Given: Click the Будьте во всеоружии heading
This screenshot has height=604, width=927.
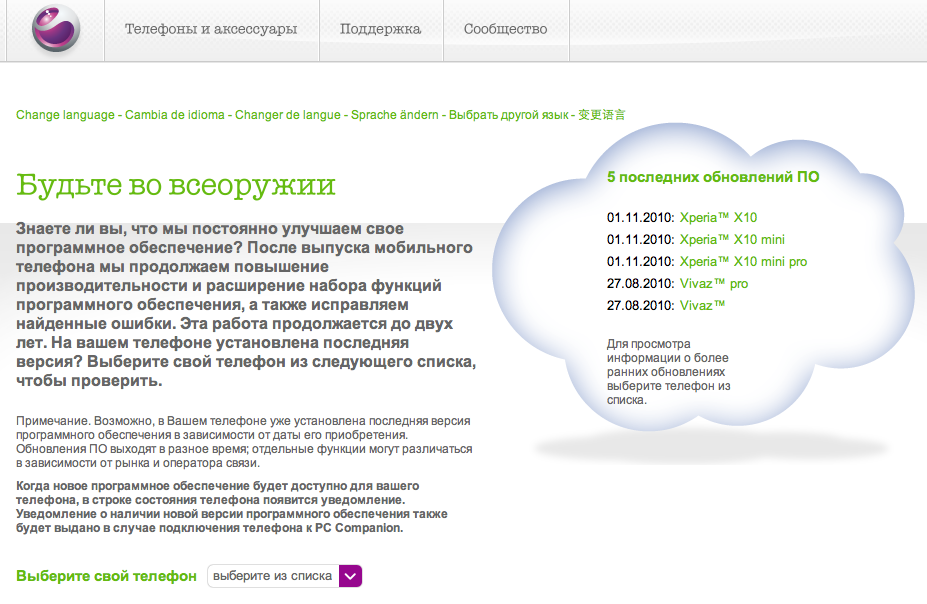Looking at the screenshot, I should [176, 185].
